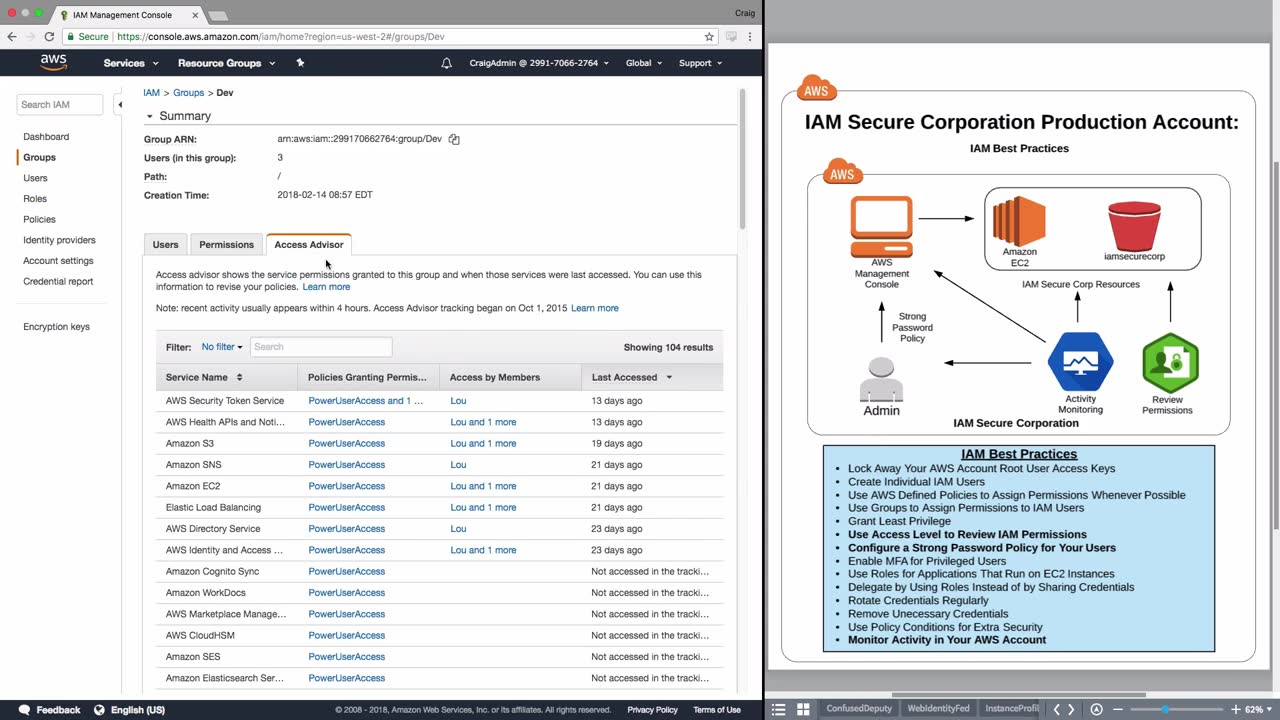
Task: Show the list view in the slide viewer
Action: [779, 709]
